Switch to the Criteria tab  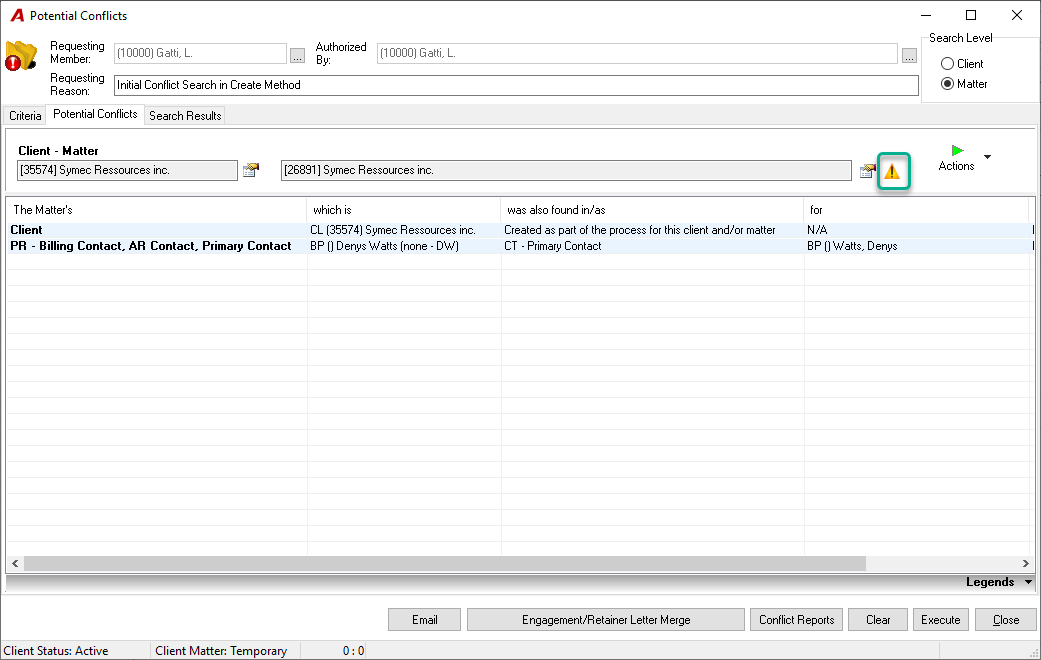tap(25, 116)
